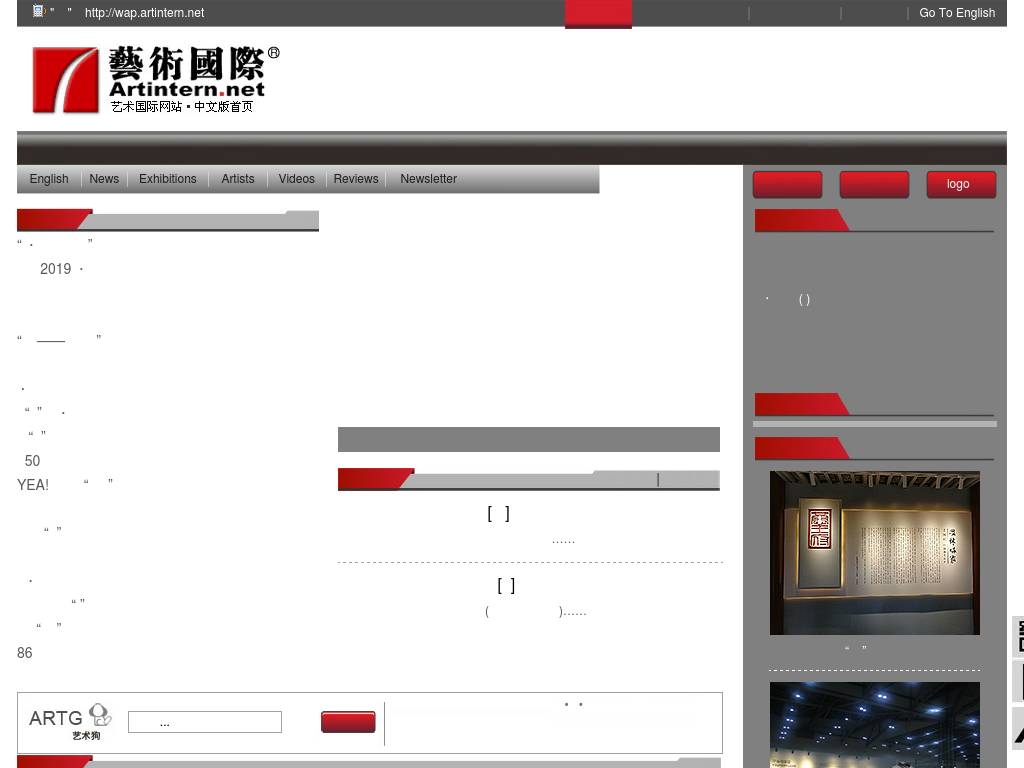Viewport: 1024px width, 768px height.
Task: Open the QR code side widget
Action: point(1018,636)
